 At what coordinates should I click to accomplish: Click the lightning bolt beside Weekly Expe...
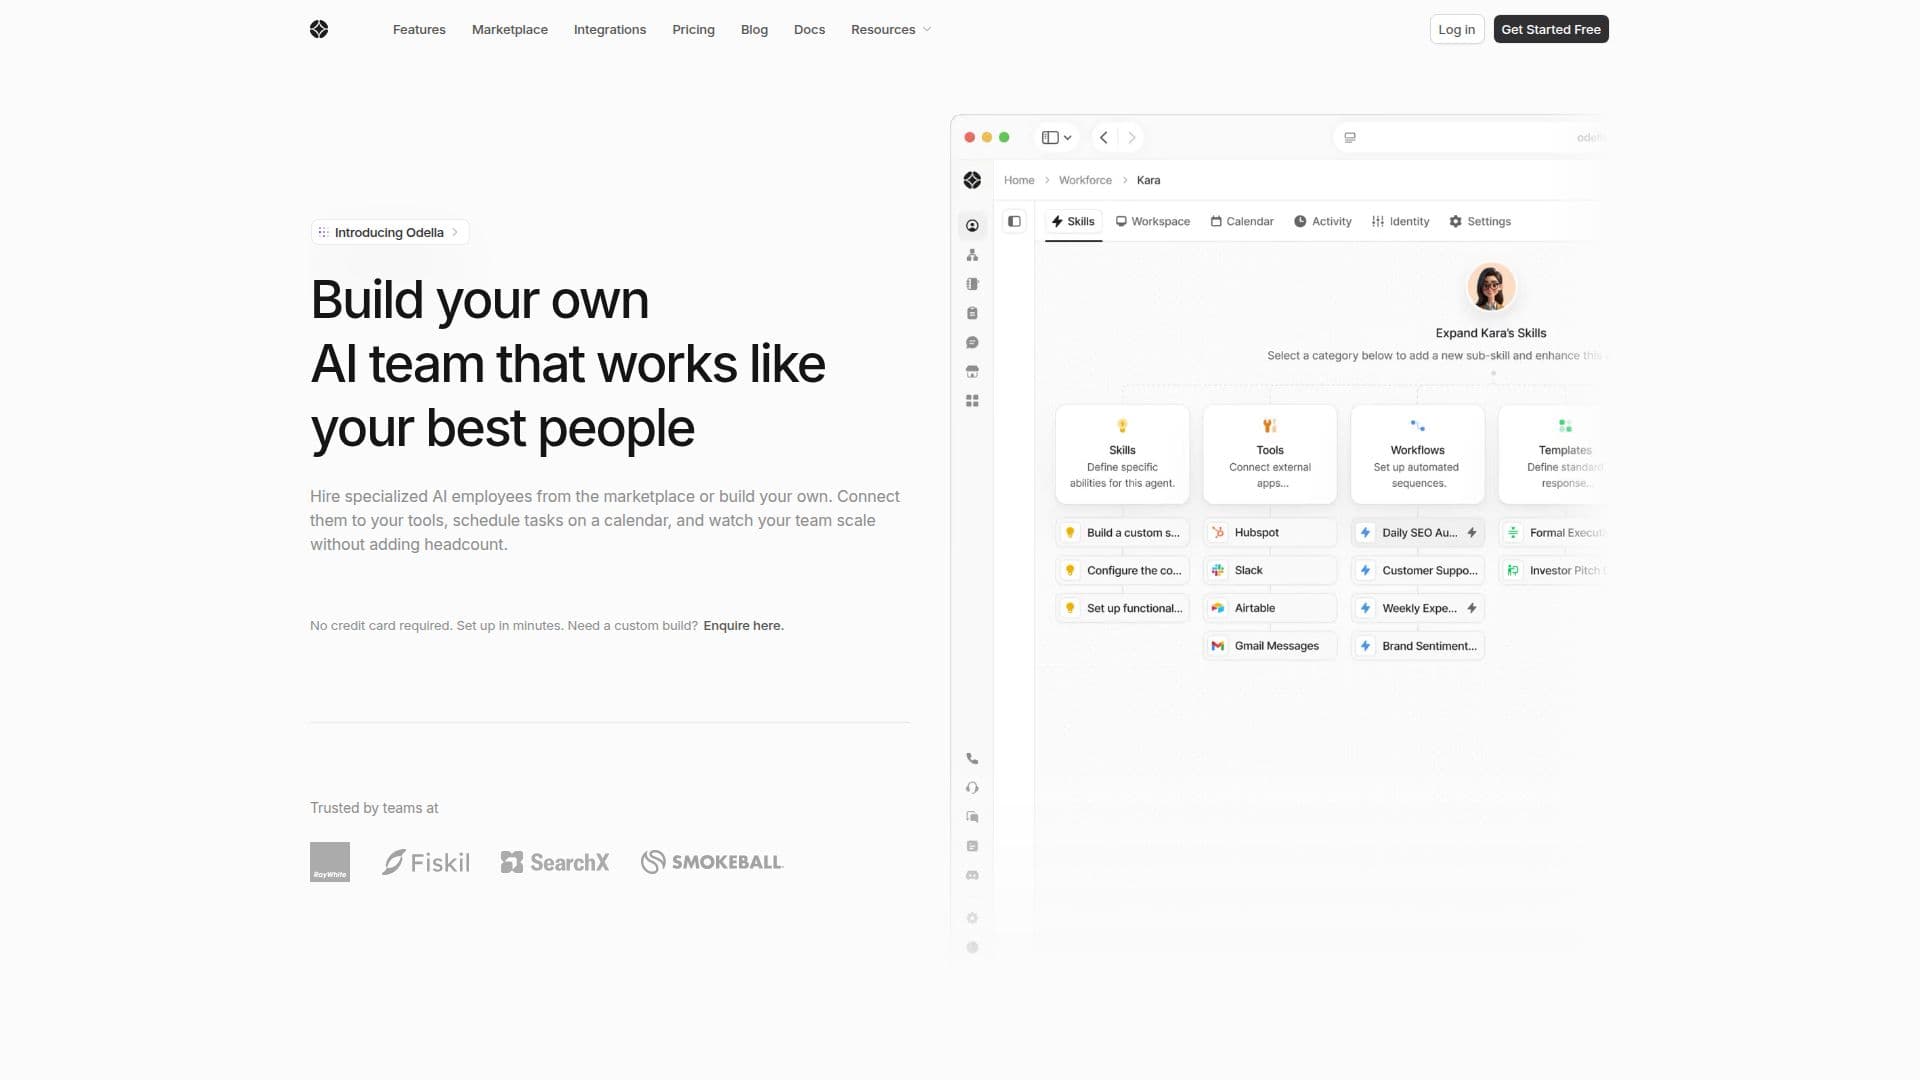pyautogui.click(x=1472, y=608)
